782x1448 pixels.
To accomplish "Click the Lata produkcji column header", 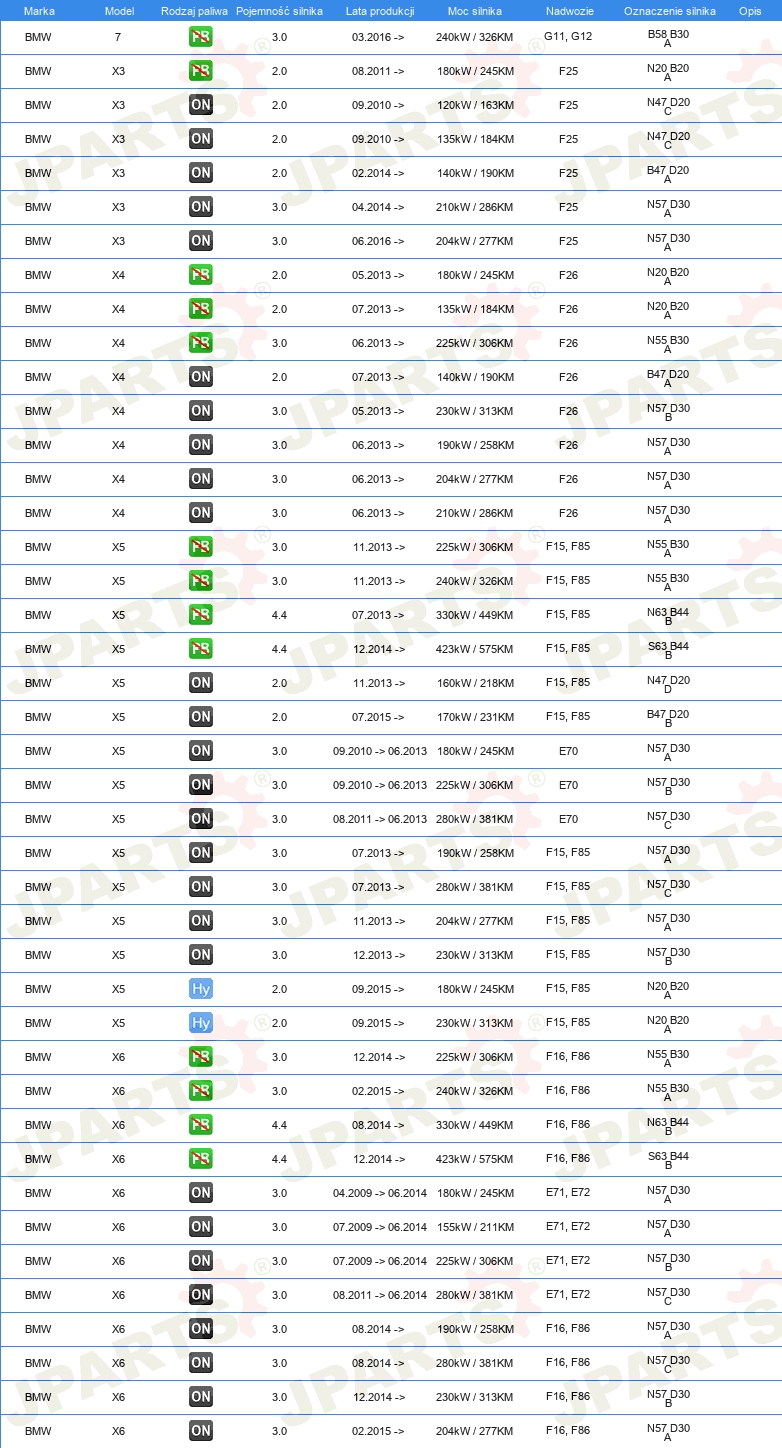I will [379, 11].
